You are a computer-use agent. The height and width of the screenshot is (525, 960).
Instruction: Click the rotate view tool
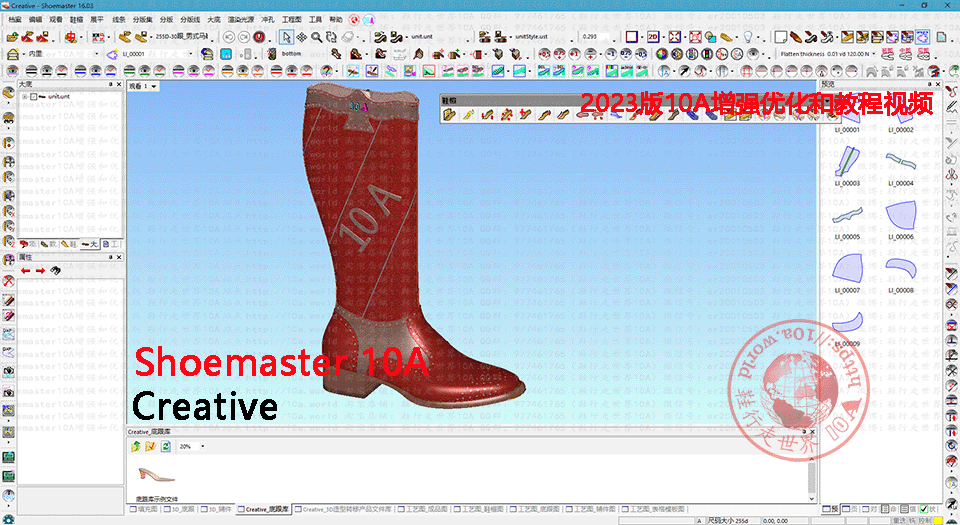coord(332,37)
